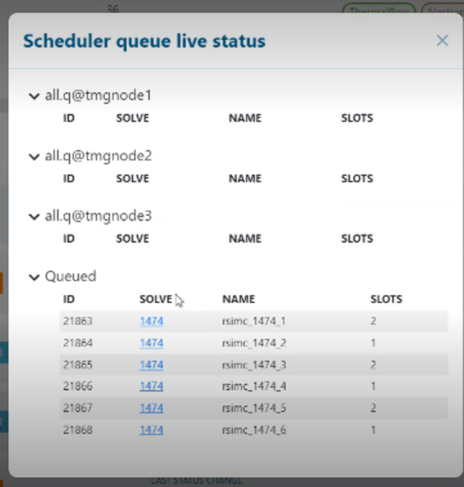Click slots value for rsimc_1474_6
Image resolution: width=464 pixels, height=487 pixels.
(x=373, y=430)
